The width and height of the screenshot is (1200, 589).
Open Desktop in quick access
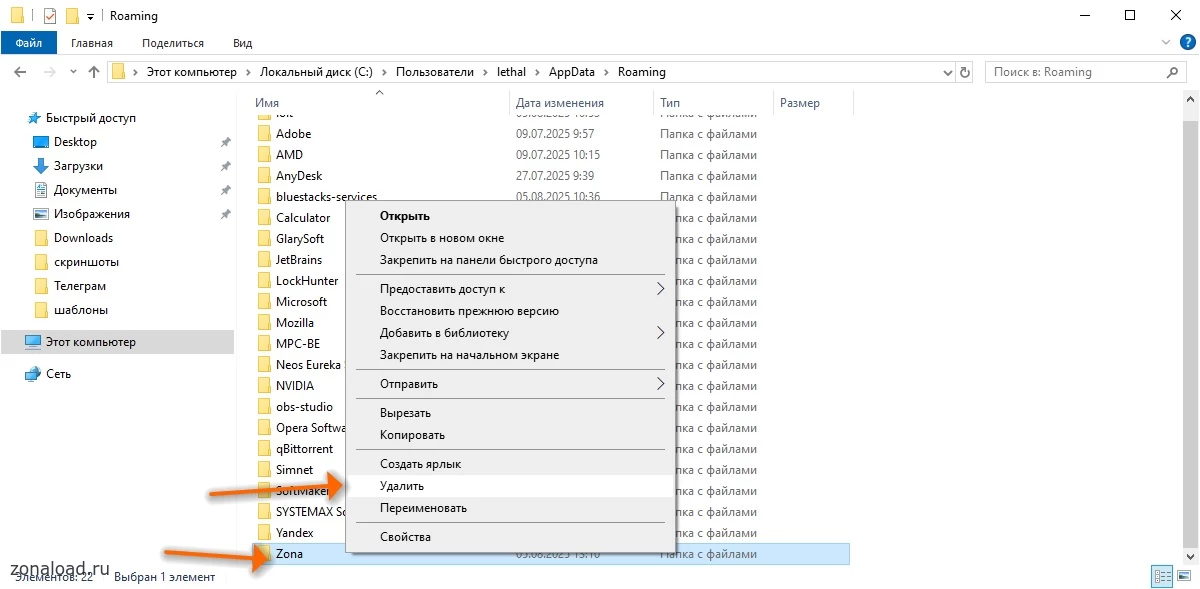click(x=75, y=142)
